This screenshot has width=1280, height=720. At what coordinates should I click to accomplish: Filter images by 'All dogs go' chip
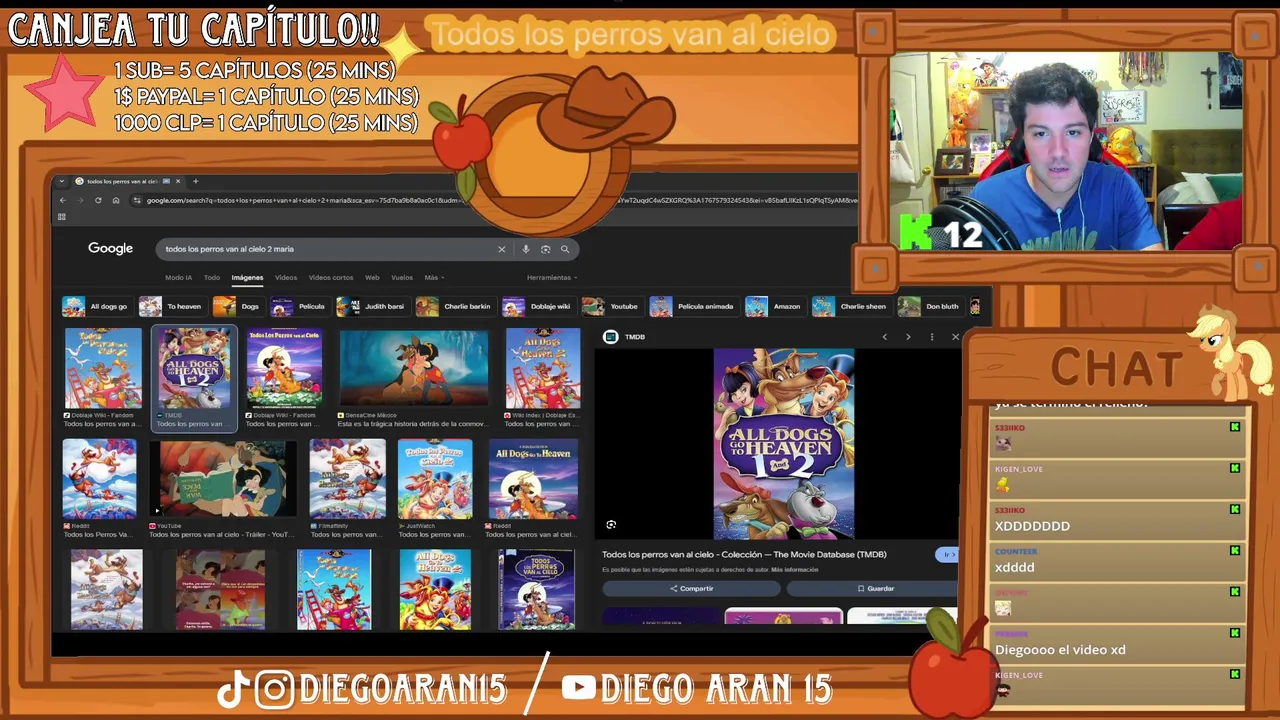pyautogui.click(x=96, y=306)
